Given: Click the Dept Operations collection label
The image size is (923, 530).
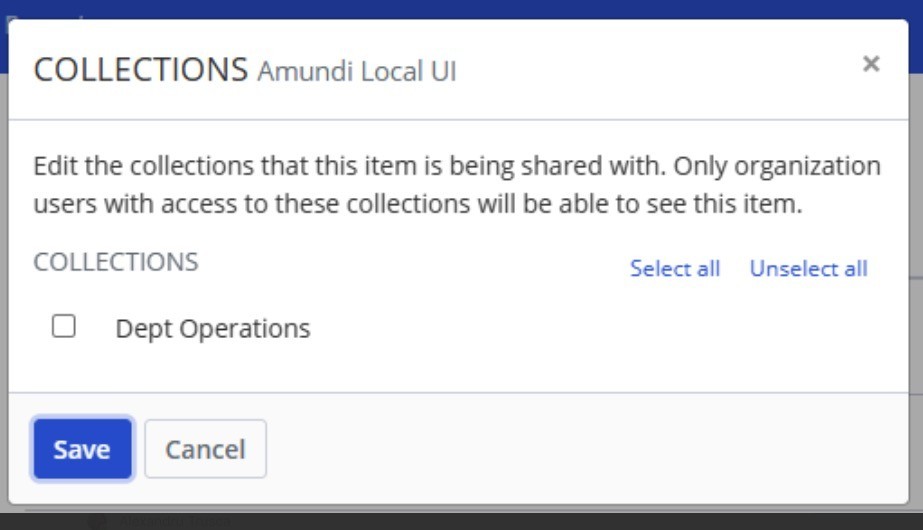Looking at the screenshot, I should [213, 328].
